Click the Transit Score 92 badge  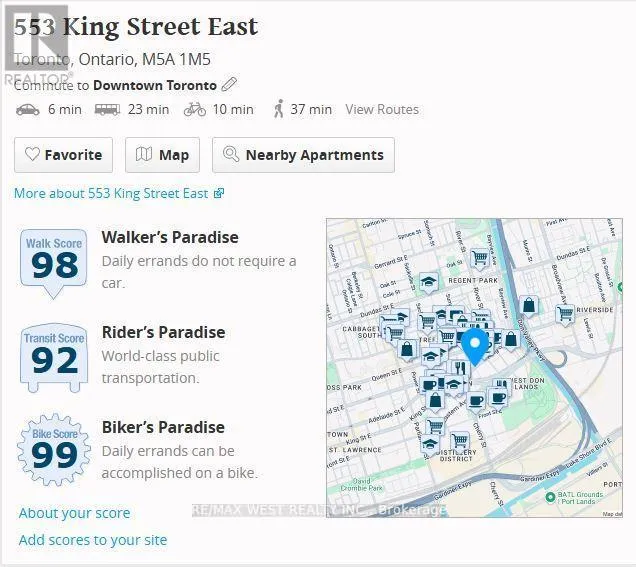pos(54,355)
